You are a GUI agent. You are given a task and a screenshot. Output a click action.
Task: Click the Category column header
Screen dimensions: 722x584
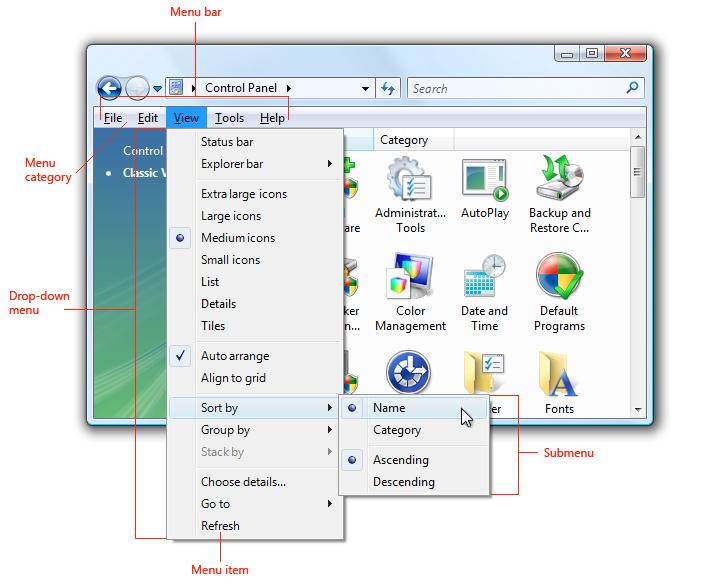(404, 140)
